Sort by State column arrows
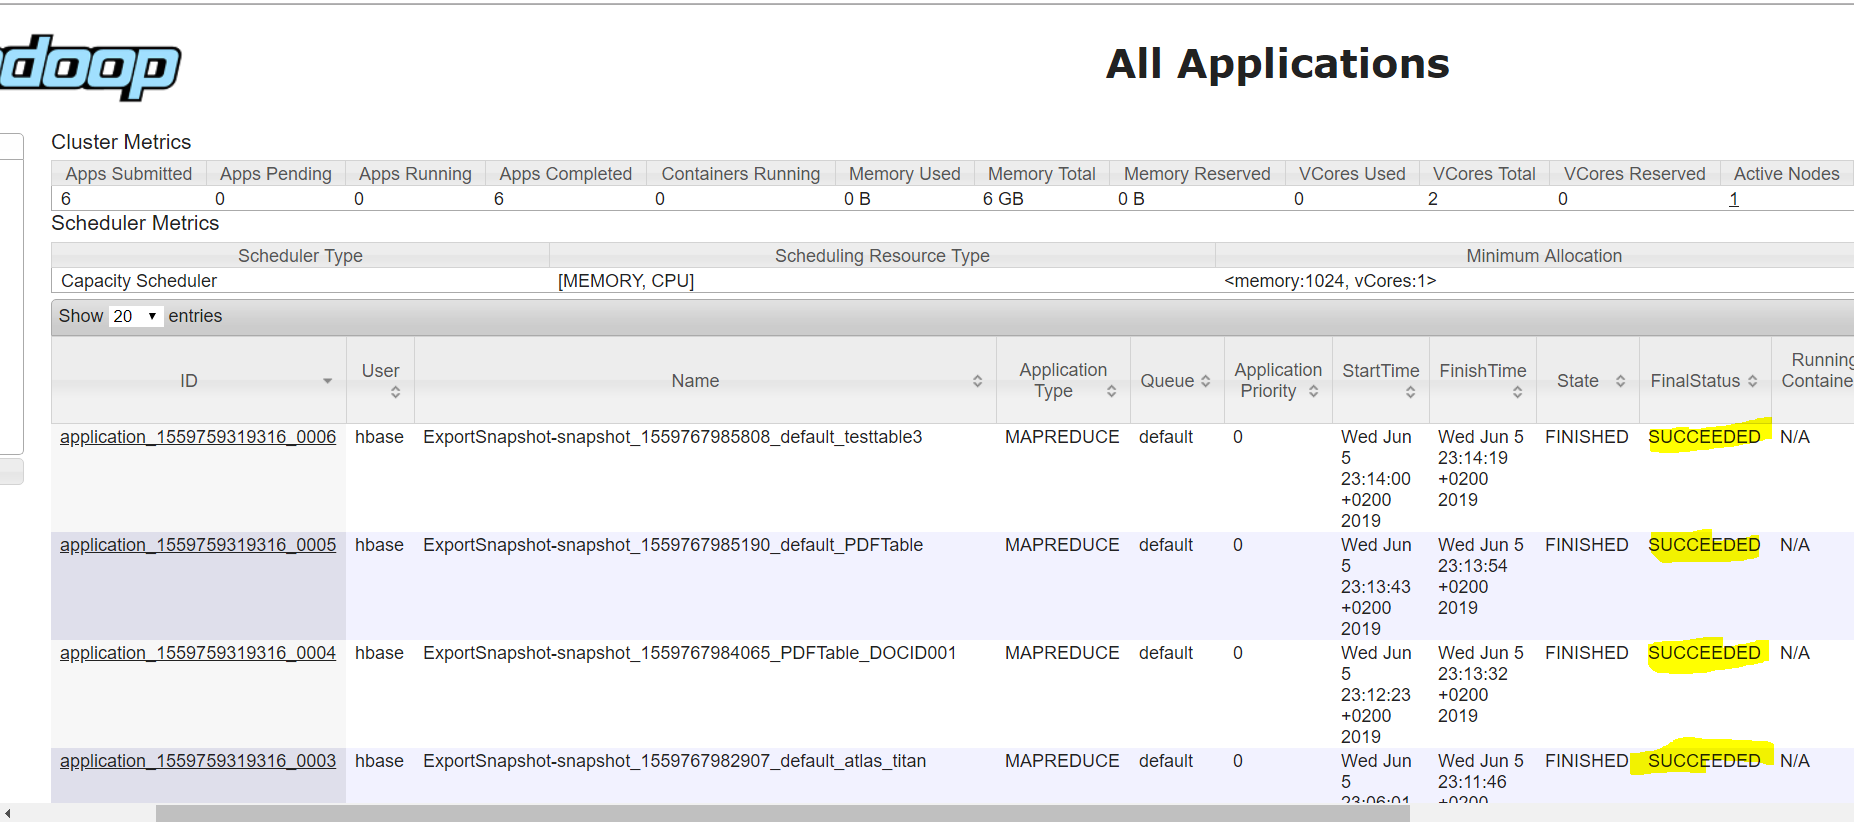The height and width of the screenshot is (822, 1854). [x=1620, y=381]
